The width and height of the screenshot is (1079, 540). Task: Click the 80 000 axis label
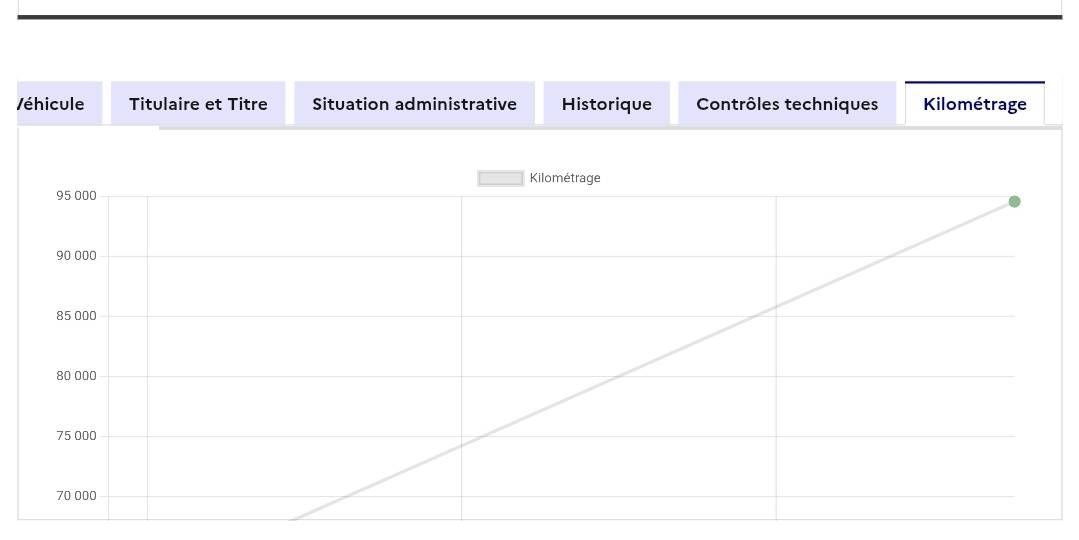tap(76, 376)
